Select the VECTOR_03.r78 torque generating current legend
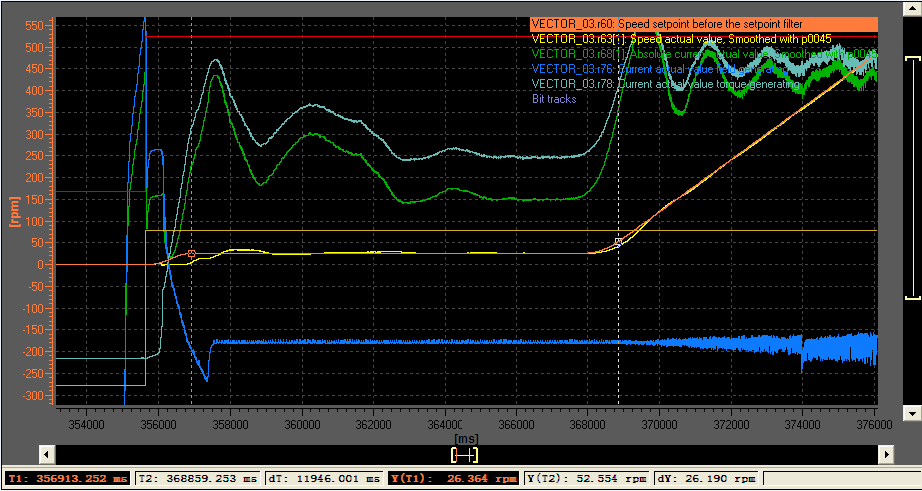This screenshot has height=491, width=922. click(666, 84)
